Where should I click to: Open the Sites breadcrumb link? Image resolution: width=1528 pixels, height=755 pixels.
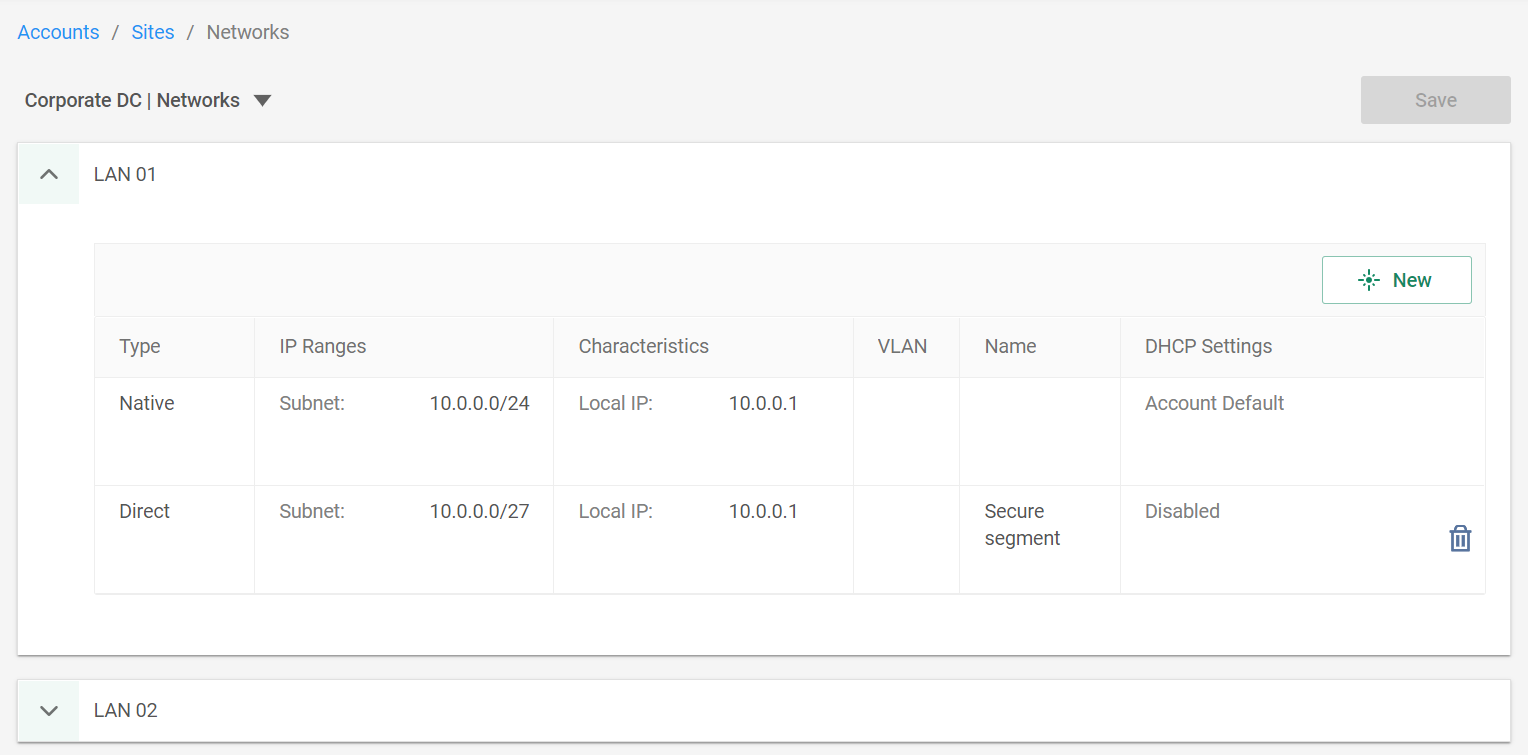point(153,32)
